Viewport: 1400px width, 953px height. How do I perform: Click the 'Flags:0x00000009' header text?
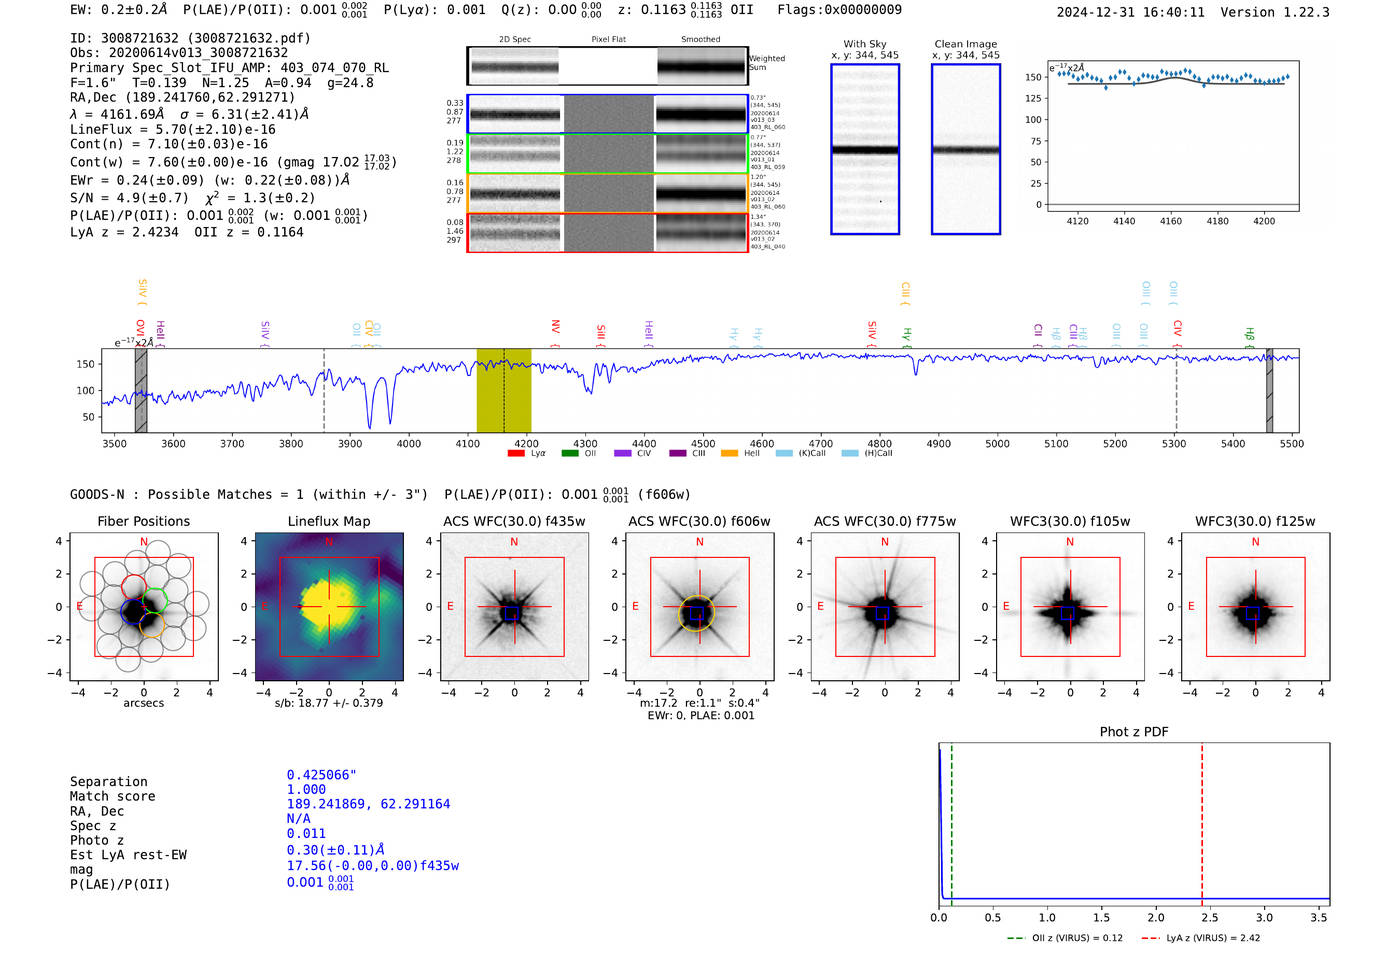click(839, 9)
